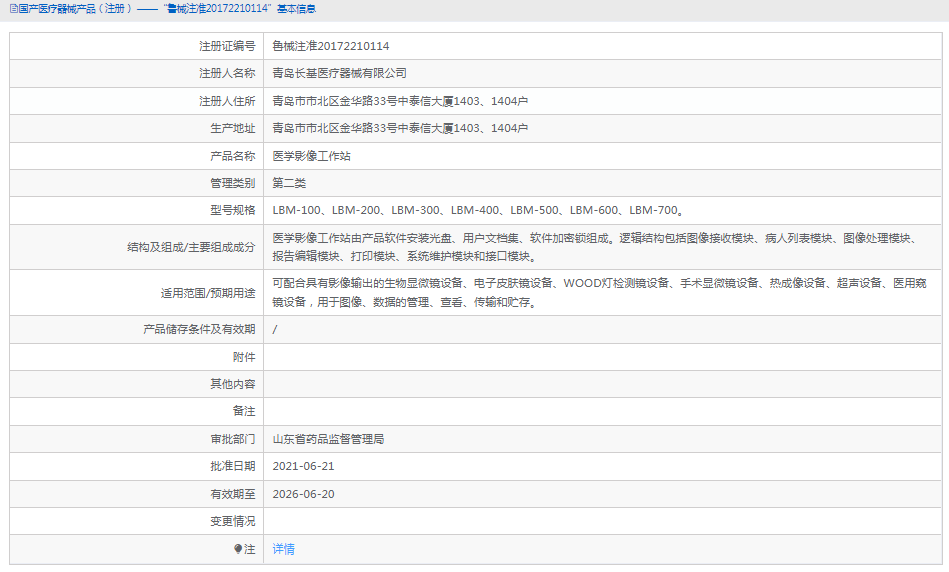This screenshot has width=949, height=572.
Task: Click expiry date 2026-06-20
Action: pyautogui.click(x=303, y=494)
